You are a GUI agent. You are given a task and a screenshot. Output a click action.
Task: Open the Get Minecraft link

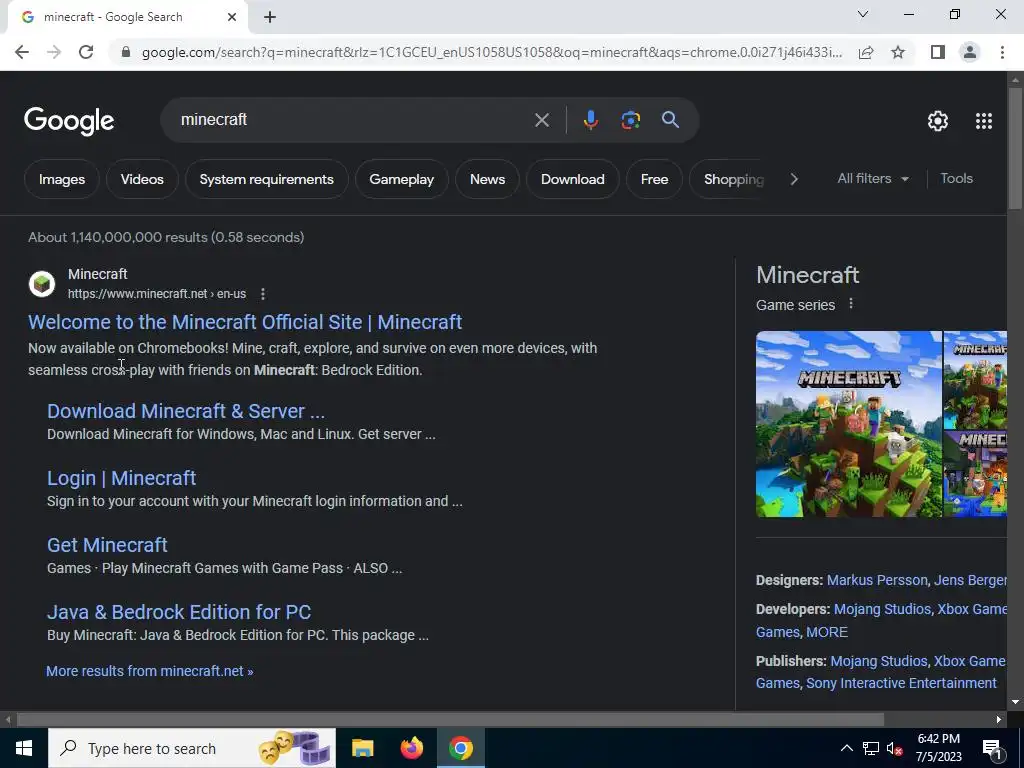[x=107, y=545]
